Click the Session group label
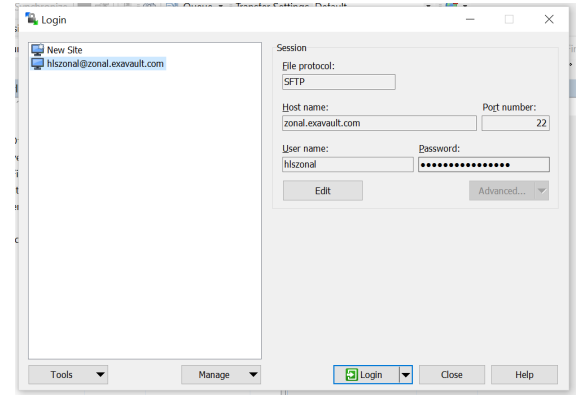The height and width of the screenshot is (397, 583). tap(292, 48)
